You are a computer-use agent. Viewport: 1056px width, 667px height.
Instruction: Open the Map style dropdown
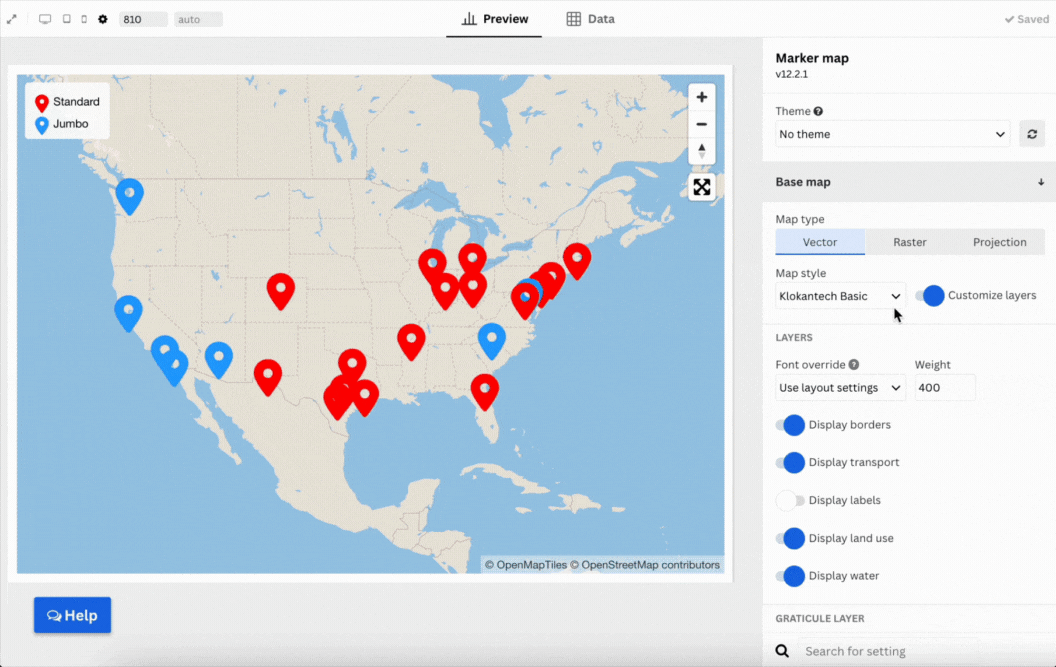click(x=840, y=296)
